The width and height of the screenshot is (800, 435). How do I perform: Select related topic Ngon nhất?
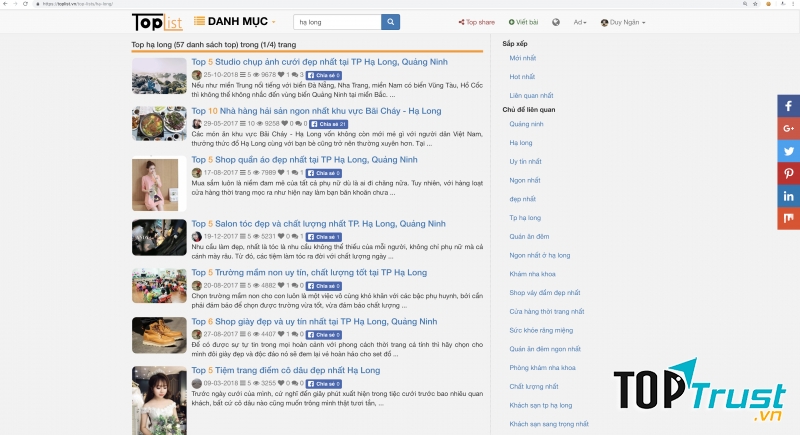pos(524,181)
